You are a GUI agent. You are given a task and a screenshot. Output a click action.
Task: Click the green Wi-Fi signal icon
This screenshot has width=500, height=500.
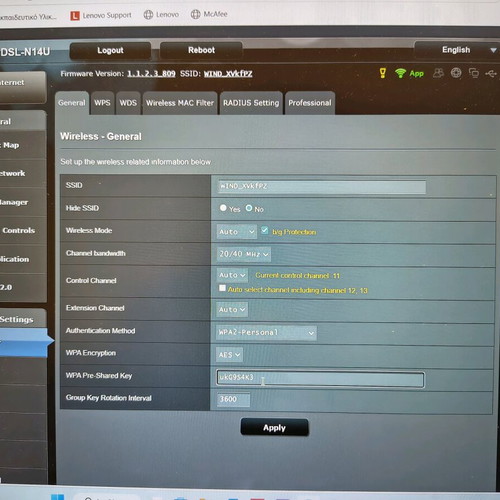(400, 73)
